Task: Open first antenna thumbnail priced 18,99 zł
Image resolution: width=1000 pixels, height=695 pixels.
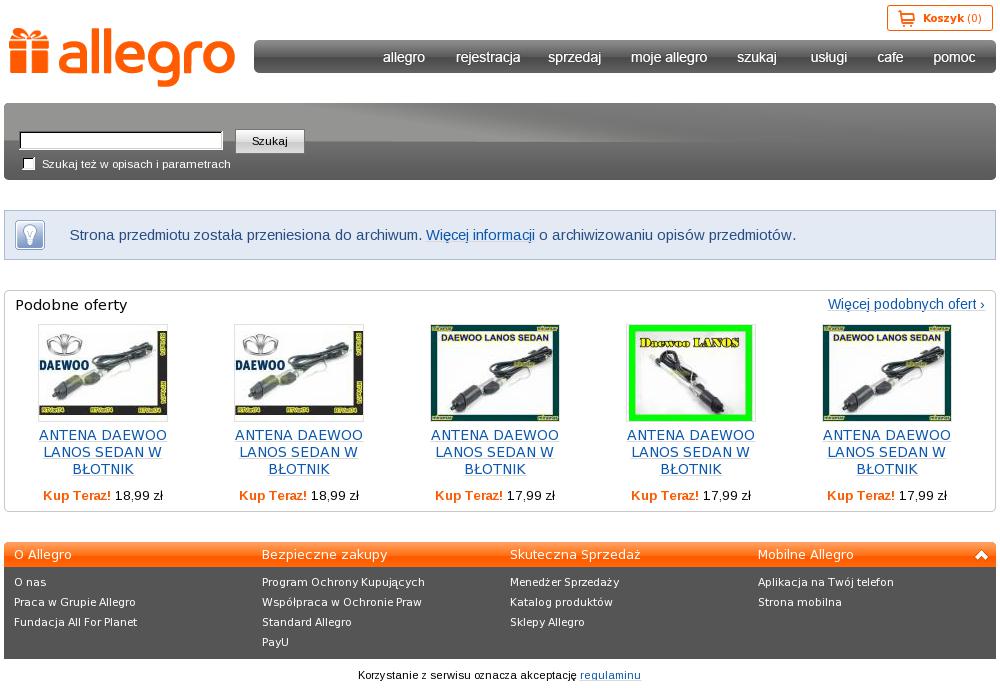Action: pyautogui.click(x=103, y=372)
